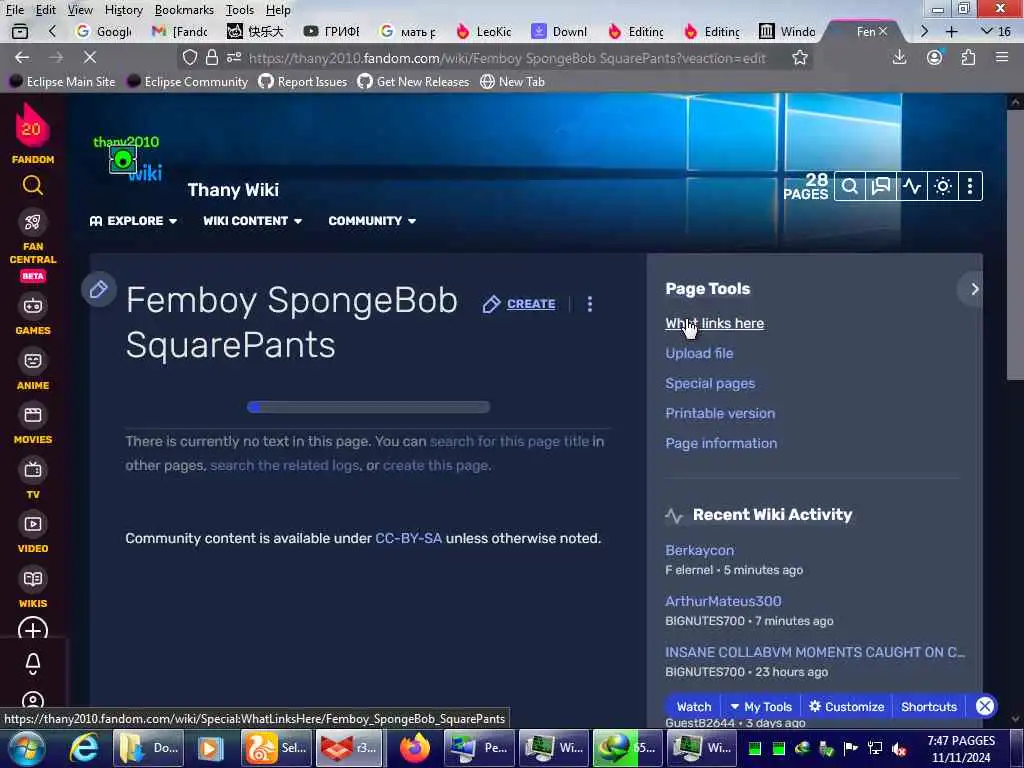Expand the Wiki Content menu
The width and height of the screenshot is (1024, 768).
coord(252,221)
